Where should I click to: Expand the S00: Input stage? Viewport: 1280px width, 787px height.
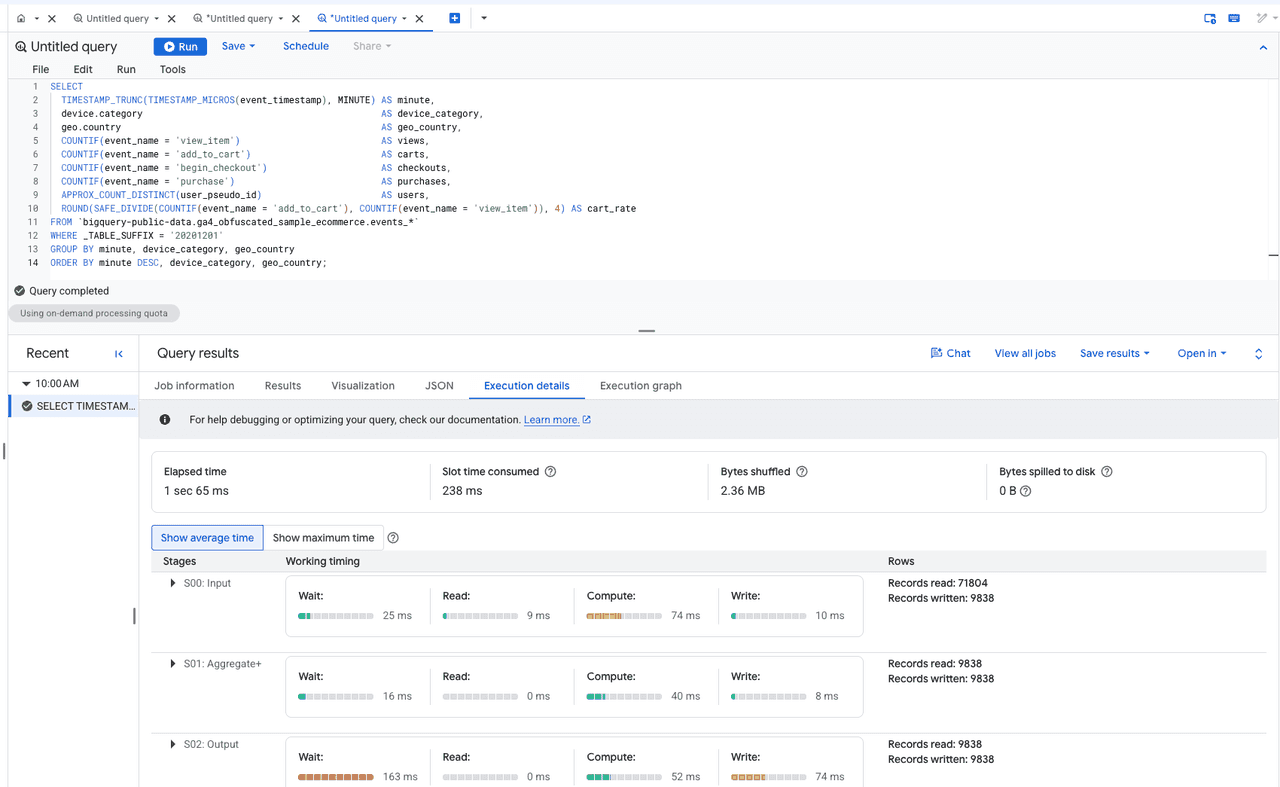[x=173, y=583]
